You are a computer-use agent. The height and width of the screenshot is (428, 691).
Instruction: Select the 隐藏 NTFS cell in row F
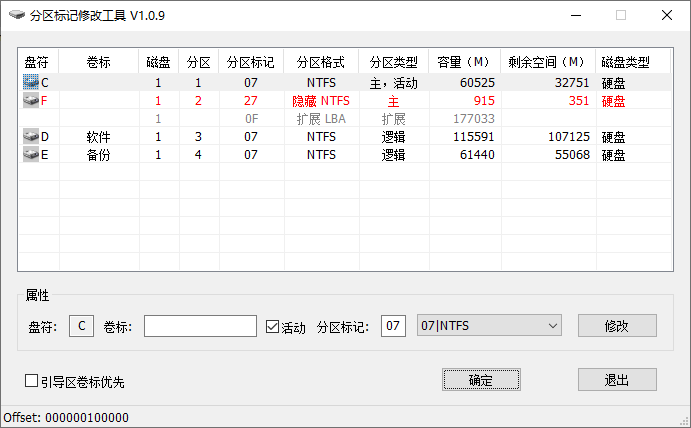321,101
